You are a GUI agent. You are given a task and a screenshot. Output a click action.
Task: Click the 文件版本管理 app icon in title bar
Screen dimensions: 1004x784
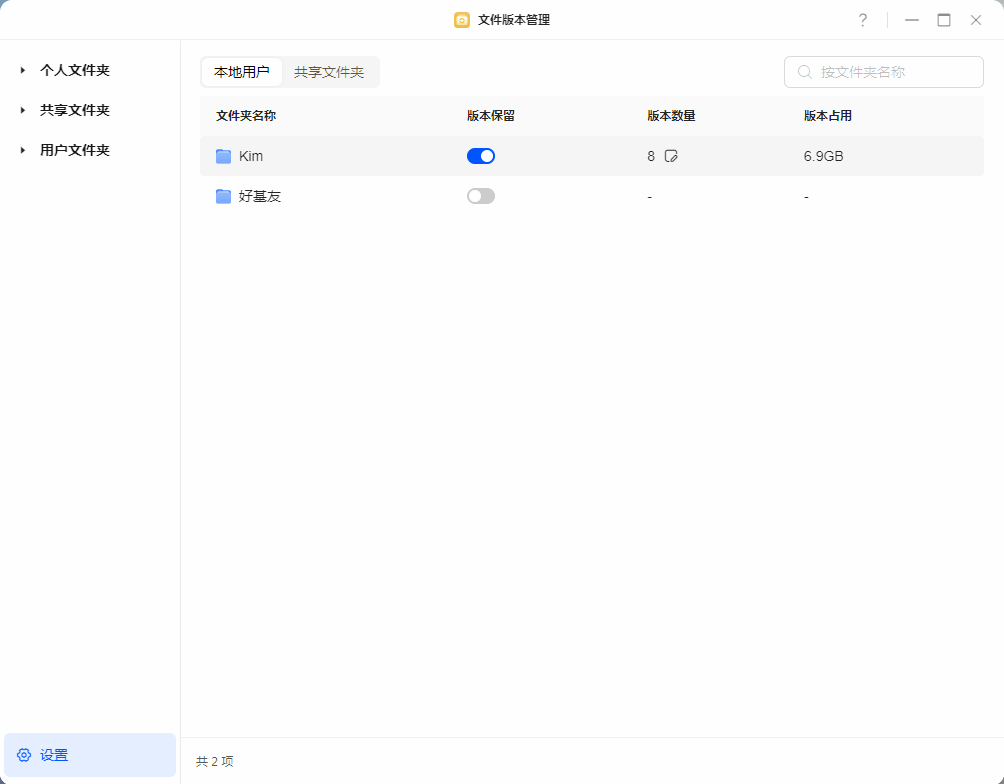(462, 20)
